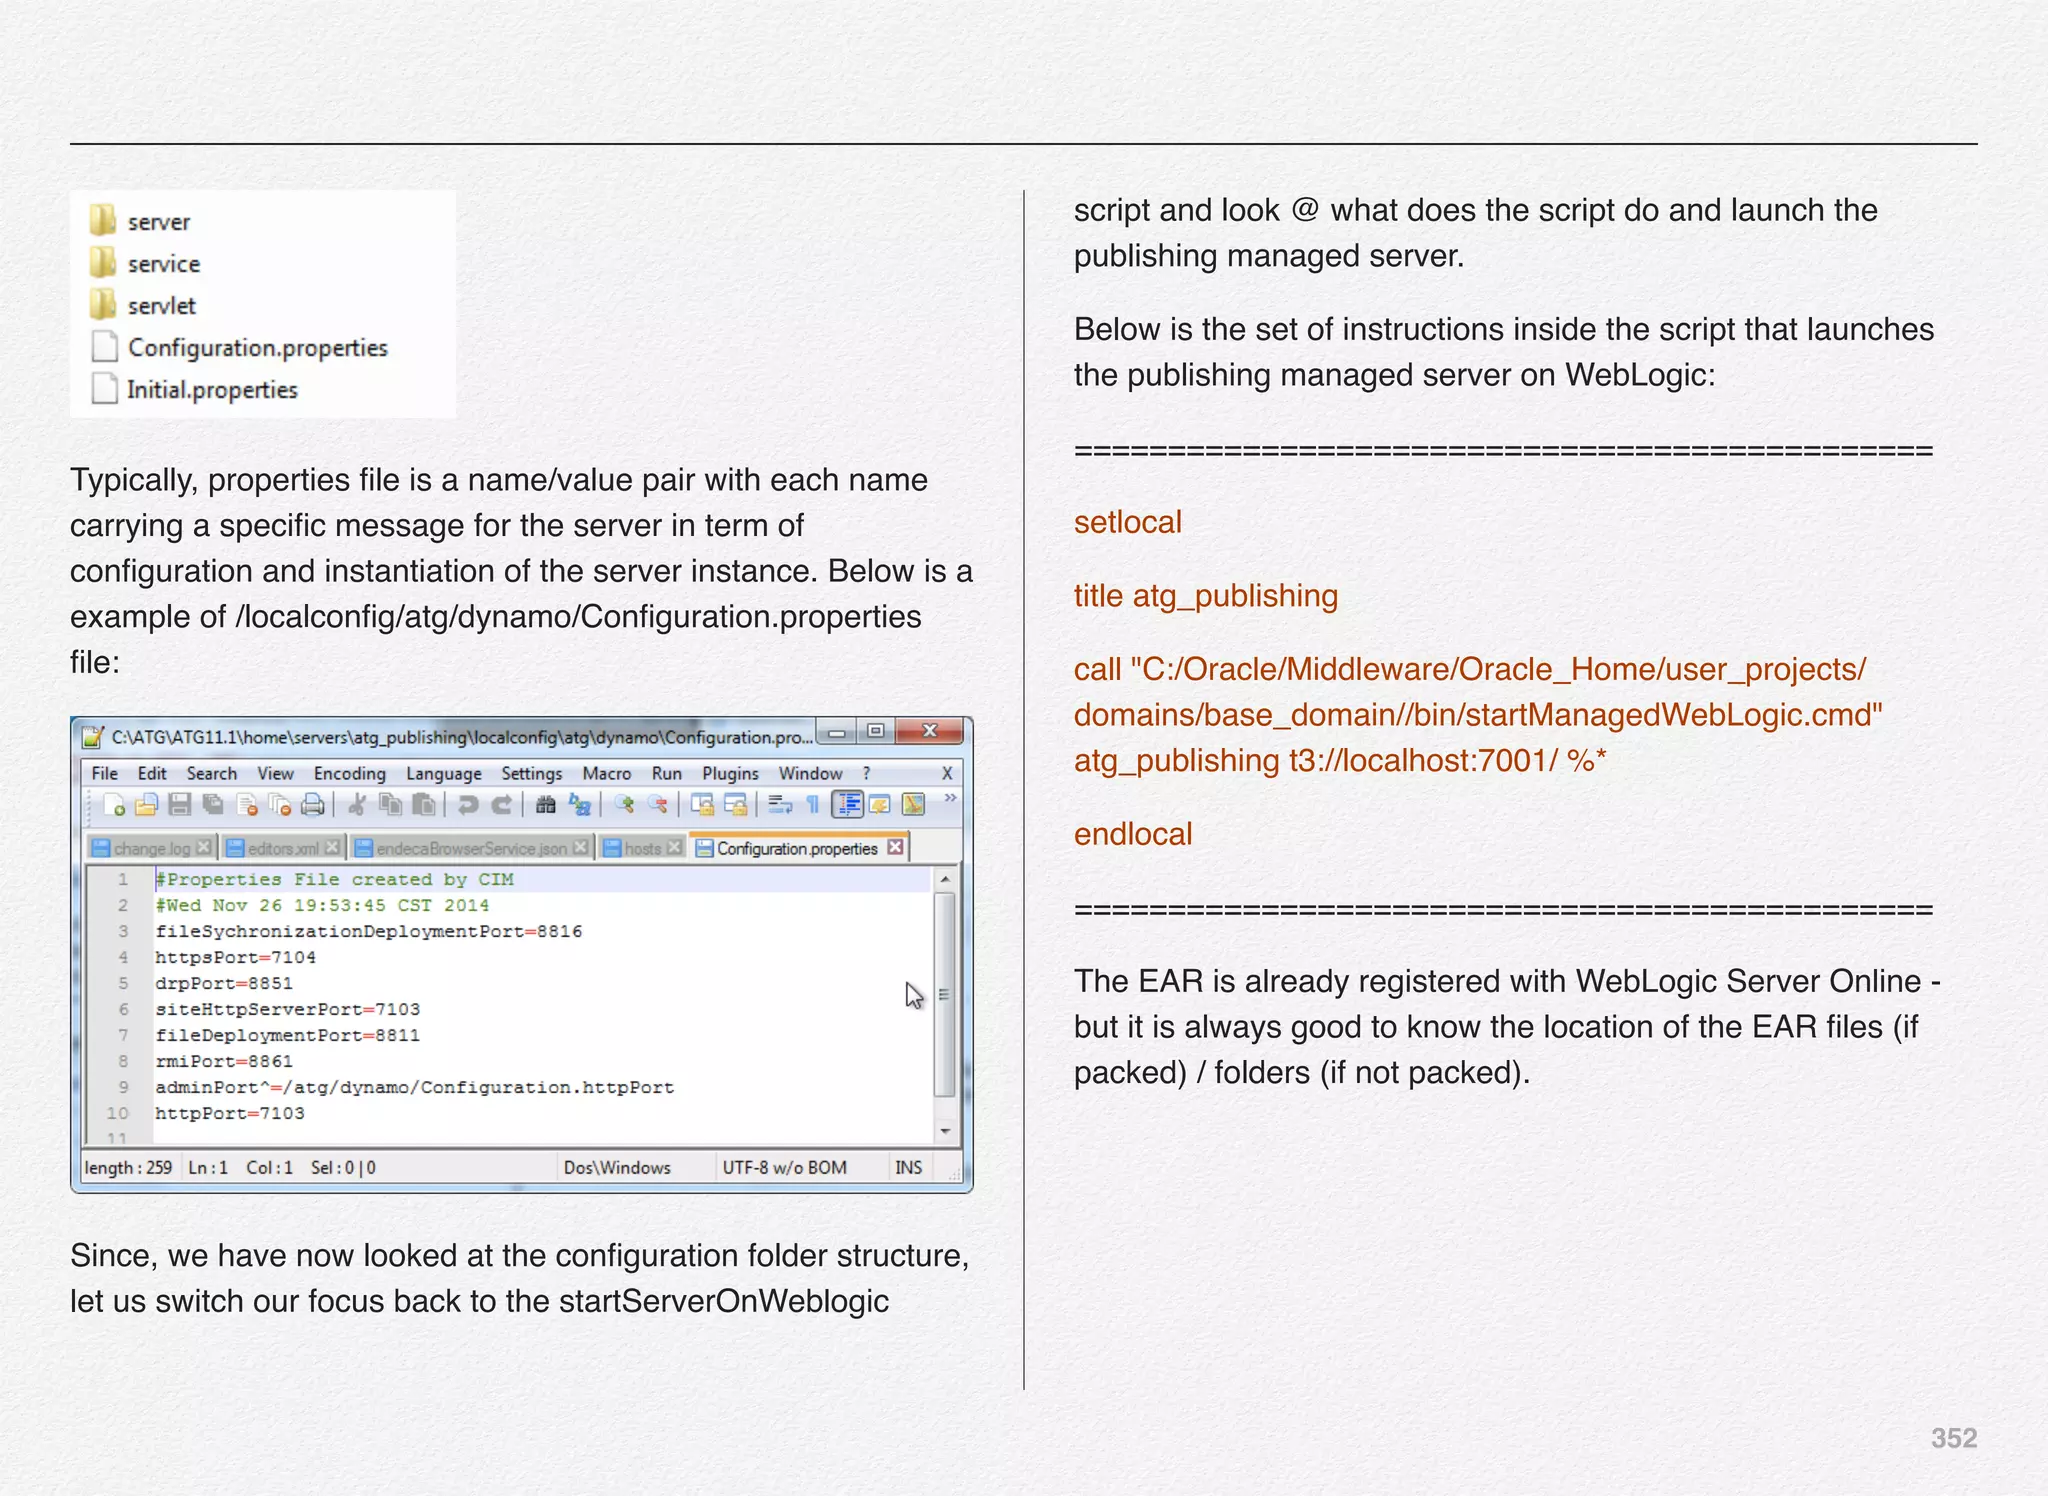Image resolution: width=2048 pixels, height=1496 pixels.
Task: Click line 'drpPort=8851' in editor
Action: click(x=224, y=983)
